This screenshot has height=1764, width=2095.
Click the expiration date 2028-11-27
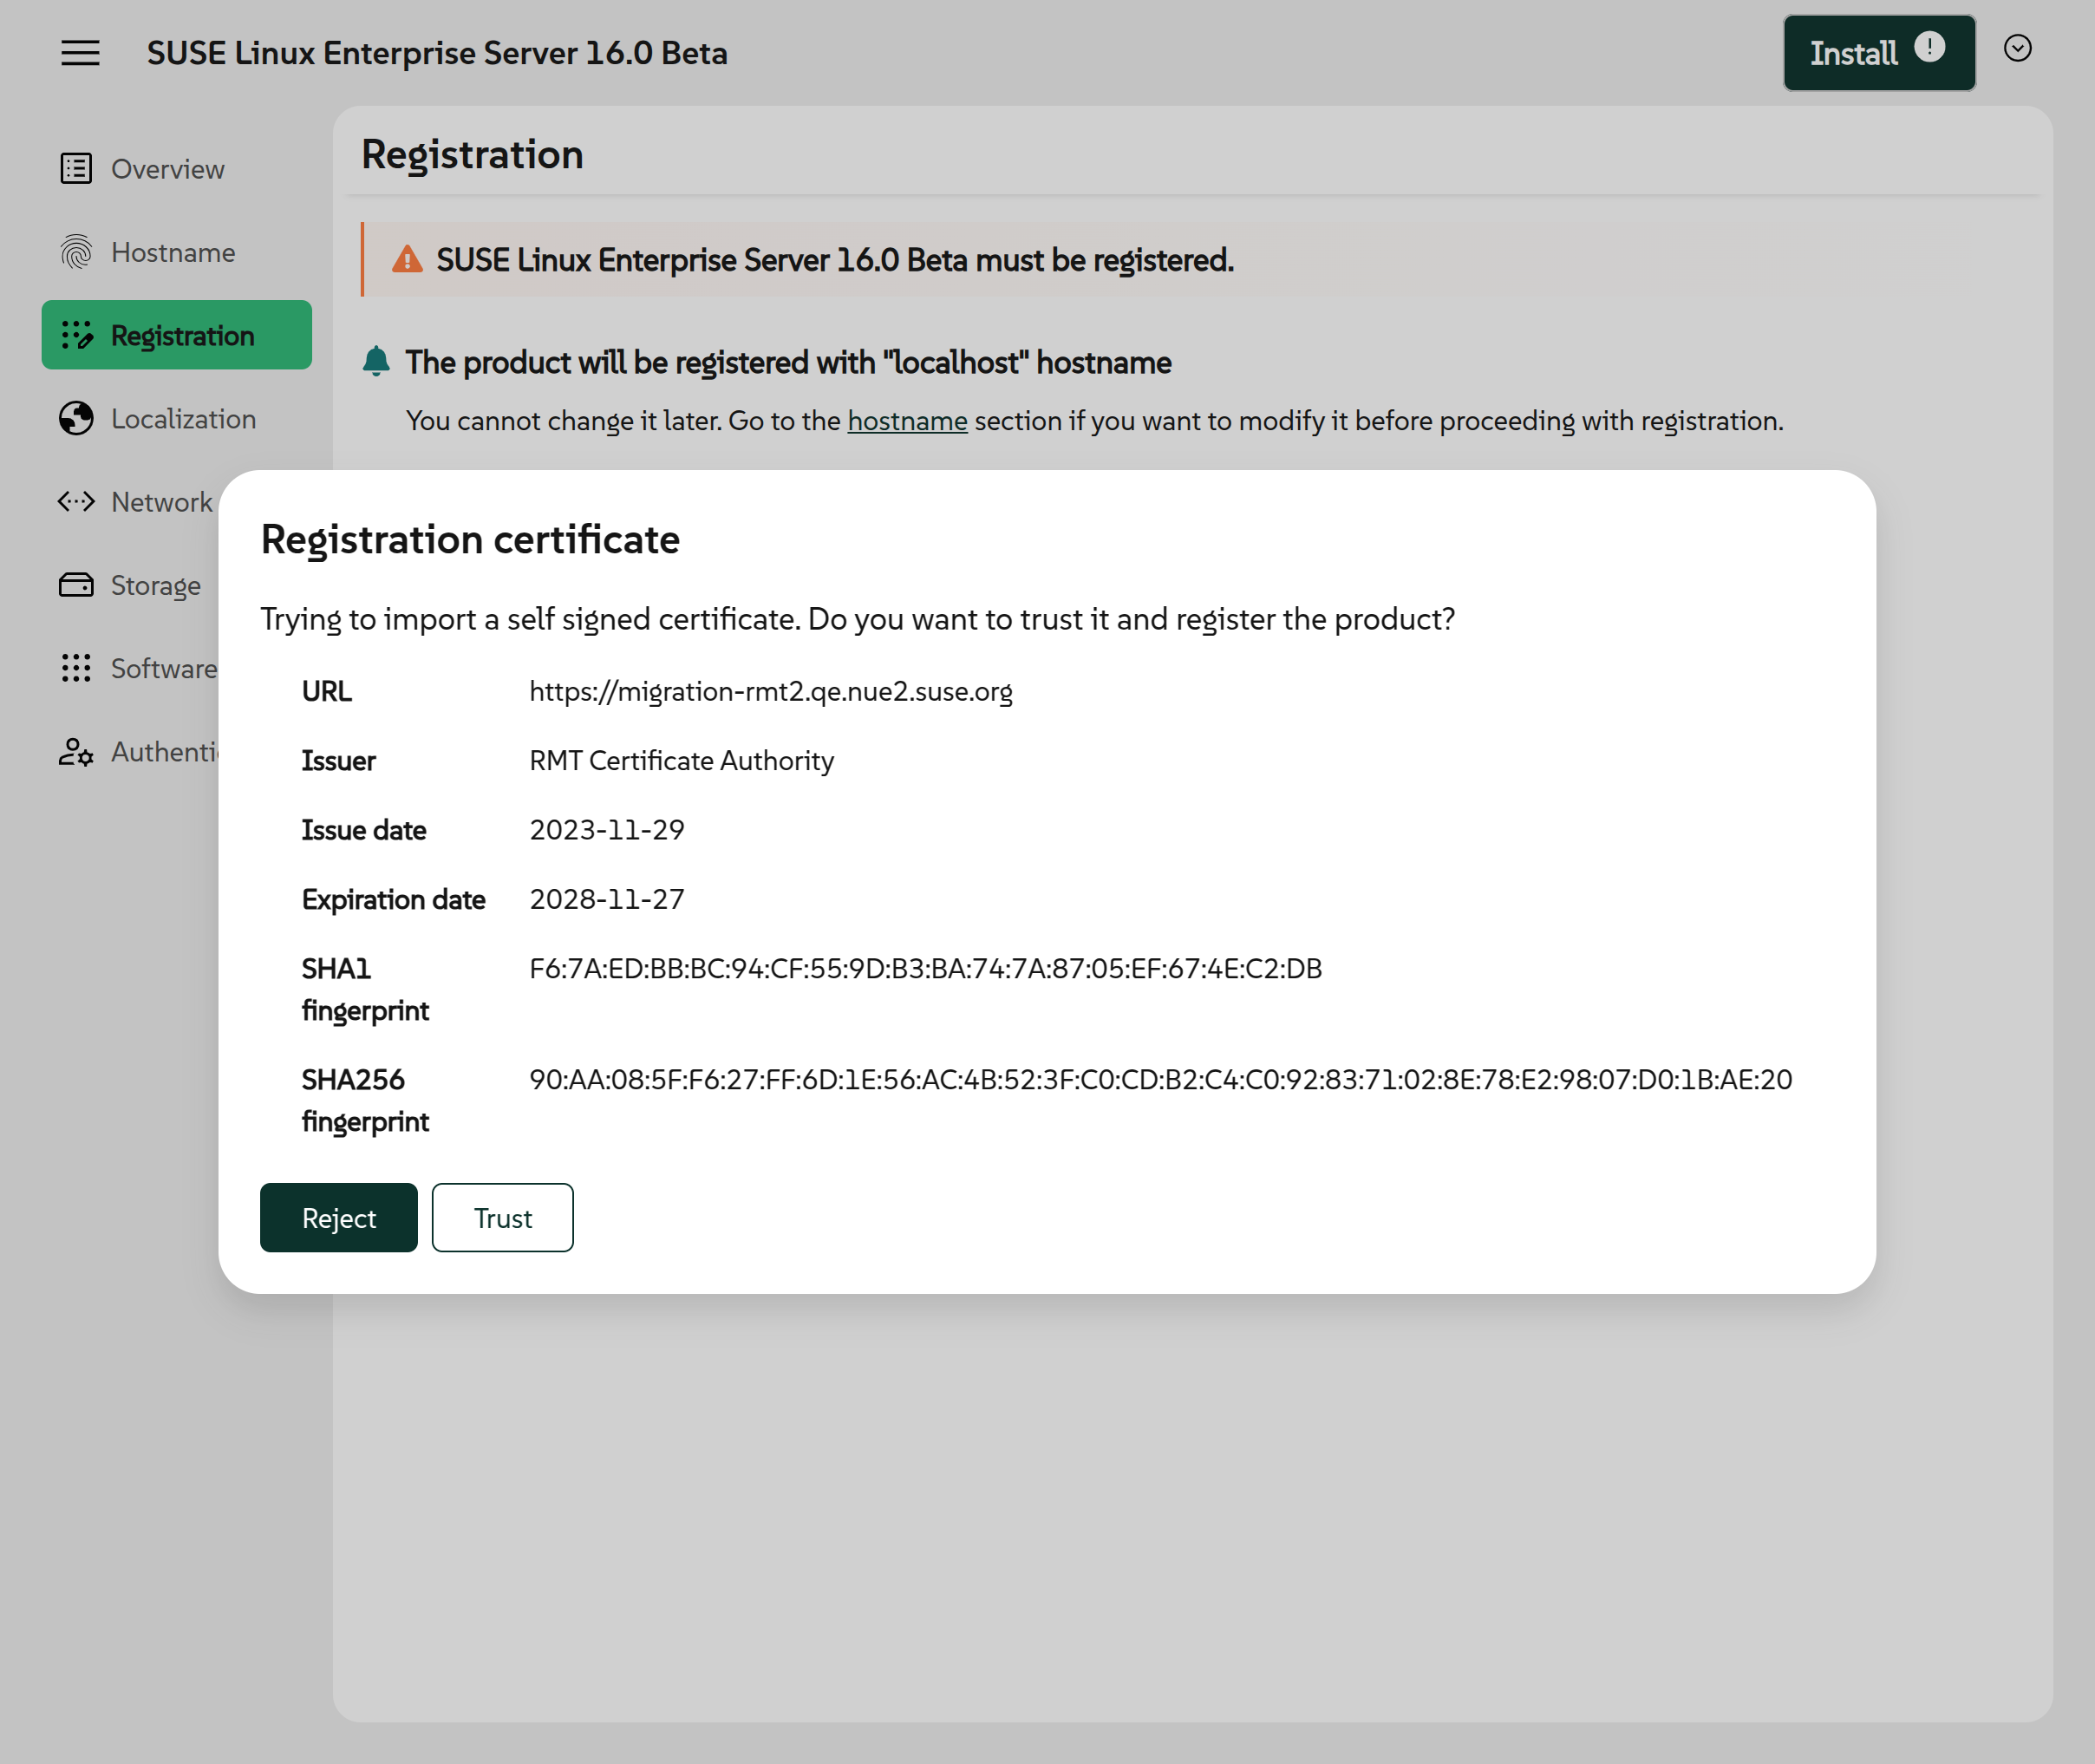606,899
